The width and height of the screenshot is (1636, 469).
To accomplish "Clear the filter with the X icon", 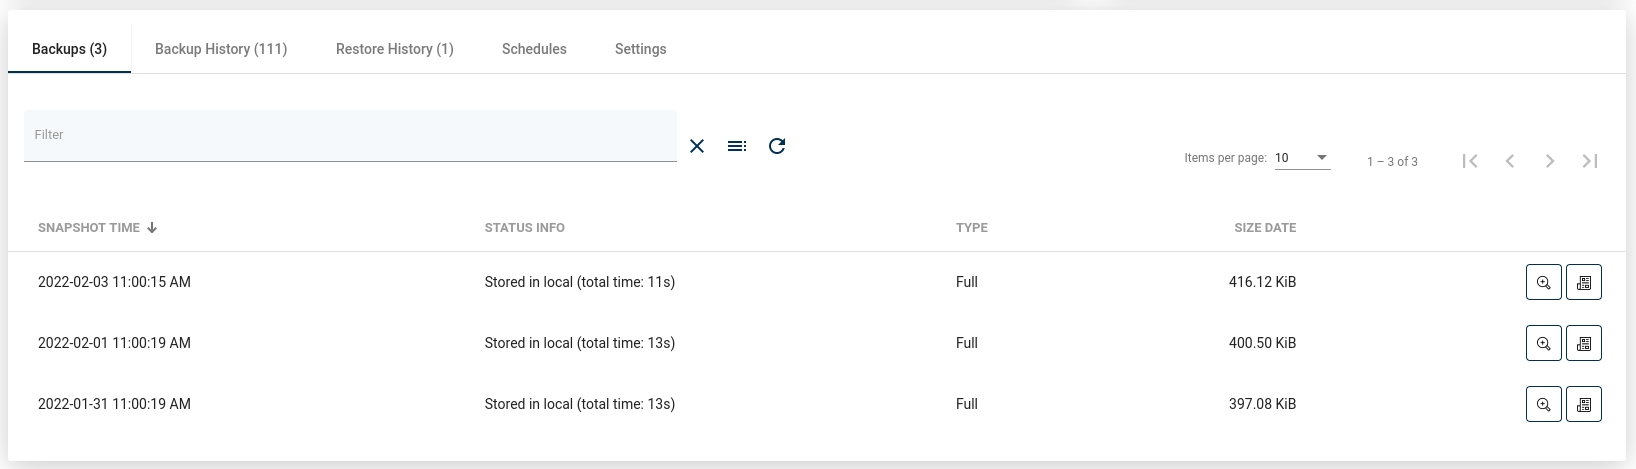I will [x=697, y=146].
